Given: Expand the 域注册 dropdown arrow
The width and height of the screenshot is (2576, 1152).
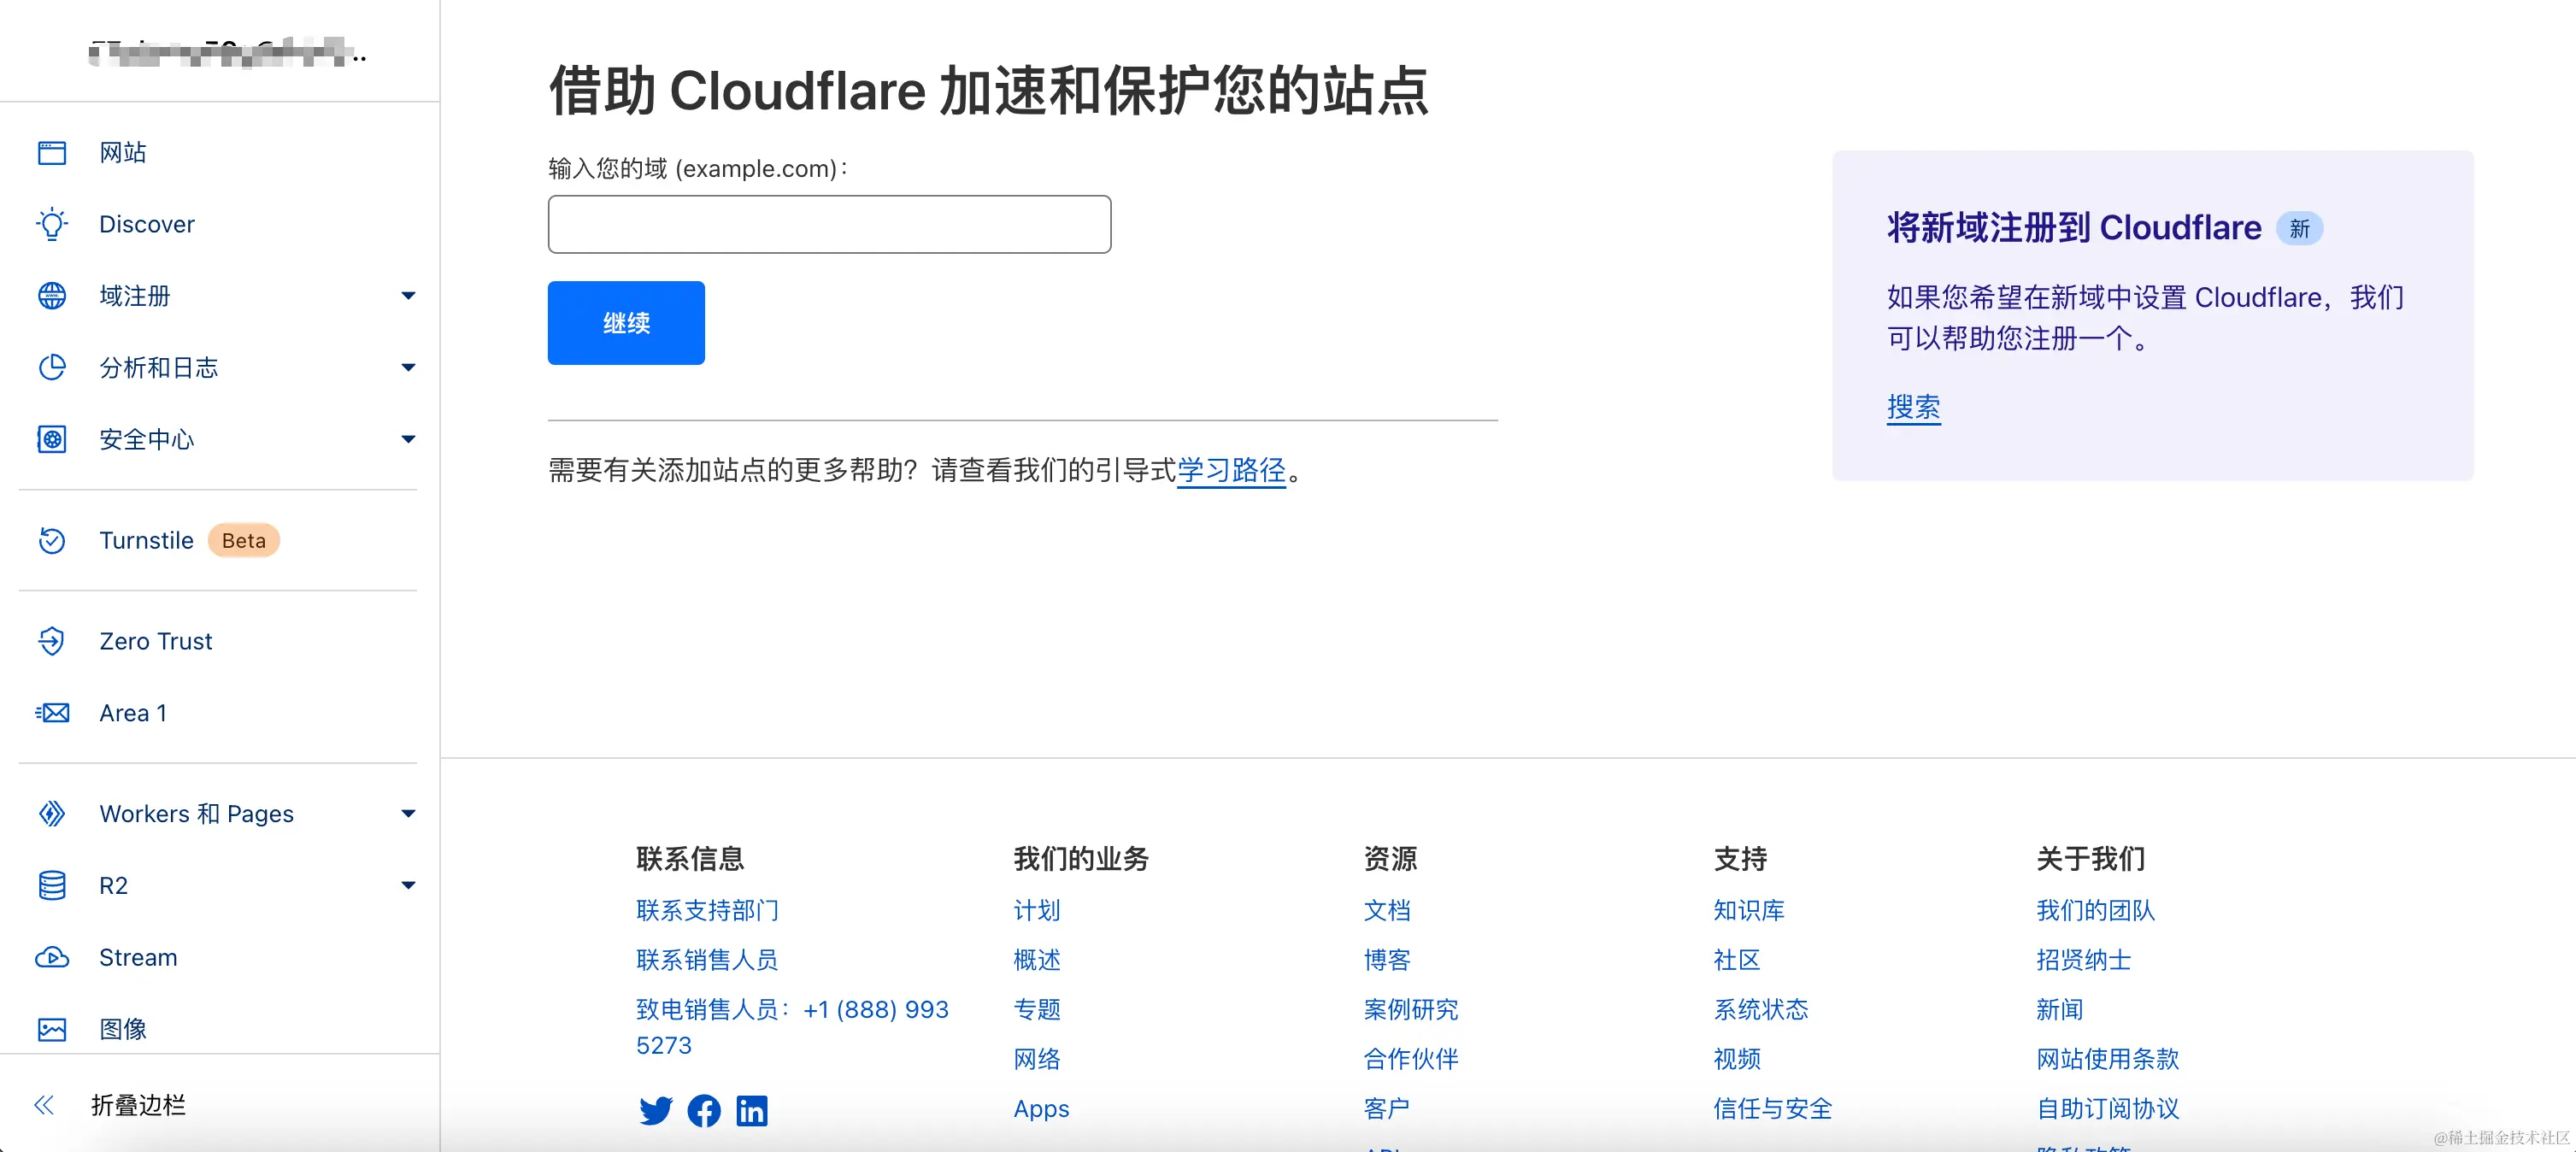Looking at the screenshot, I should (x=408, y=296).
